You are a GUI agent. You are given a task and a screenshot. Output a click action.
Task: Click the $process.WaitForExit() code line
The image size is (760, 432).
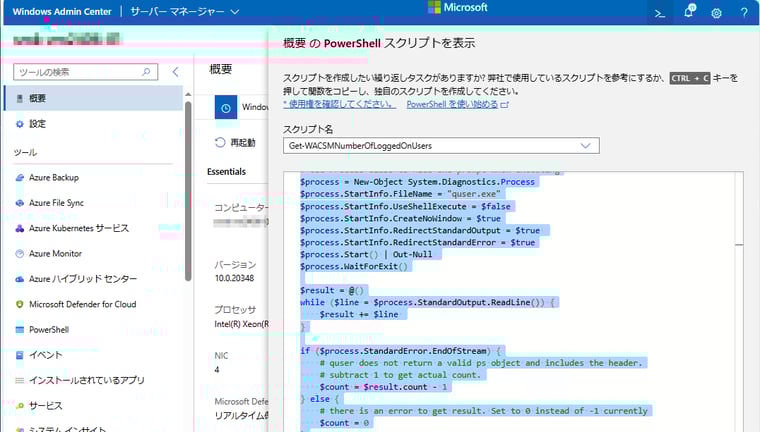(x=354, y=266)
